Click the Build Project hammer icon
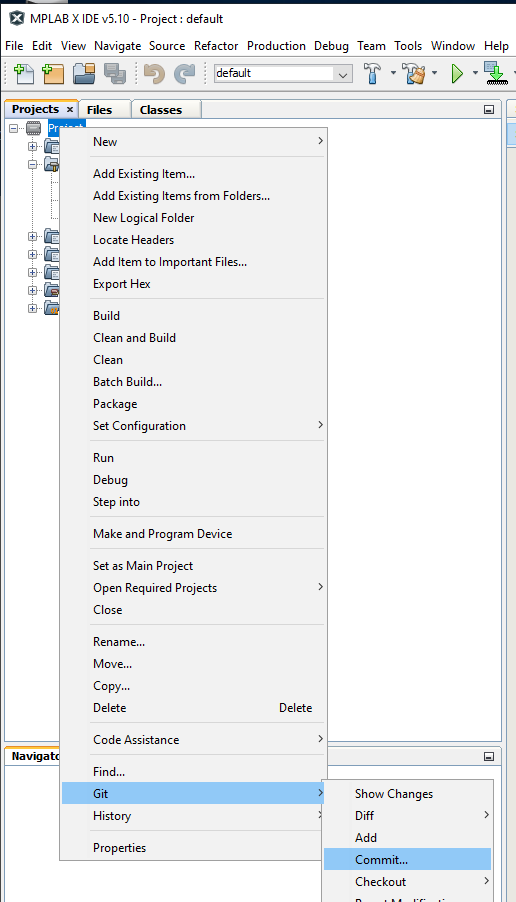This screenshot has height=902, width=516. tap(373, 74)
